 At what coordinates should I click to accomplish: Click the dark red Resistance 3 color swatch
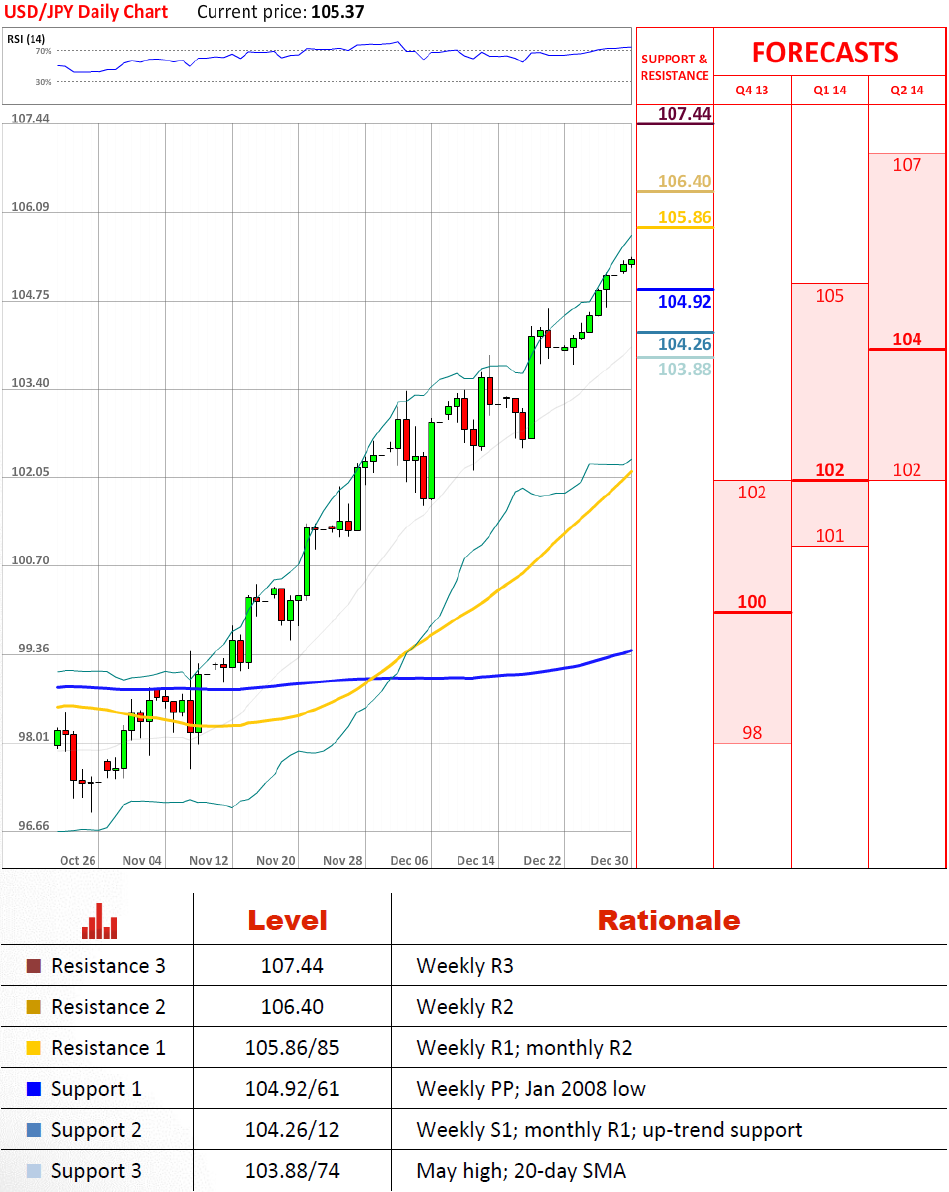pos(34,966)
